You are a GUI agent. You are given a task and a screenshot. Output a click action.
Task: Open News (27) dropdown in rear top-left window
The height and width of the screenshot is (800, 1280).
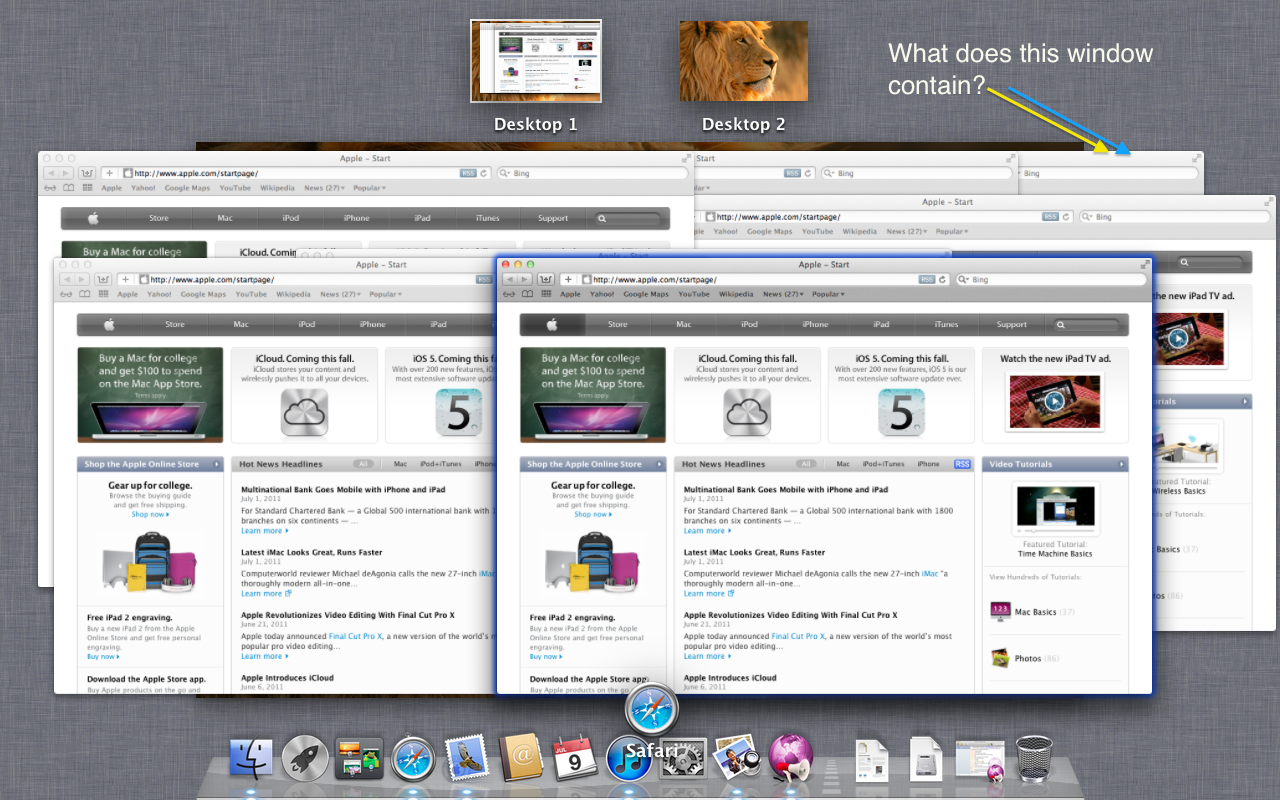tap(324, 187)
